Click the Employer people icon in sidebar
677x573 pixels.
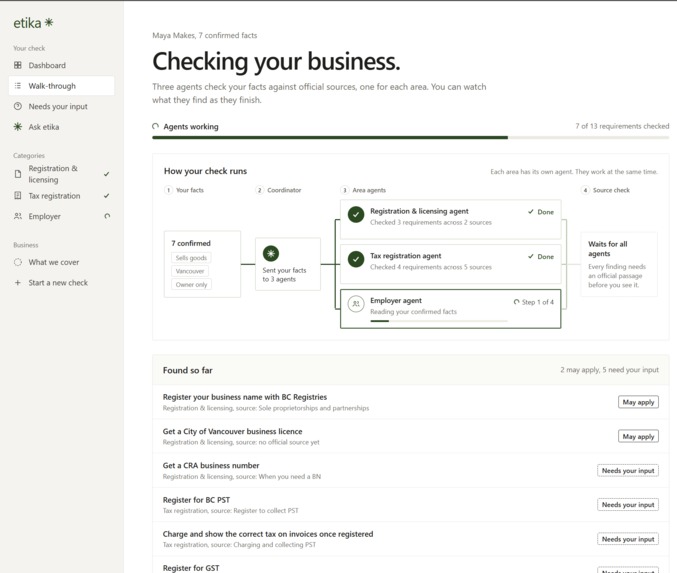click(18, 216)
